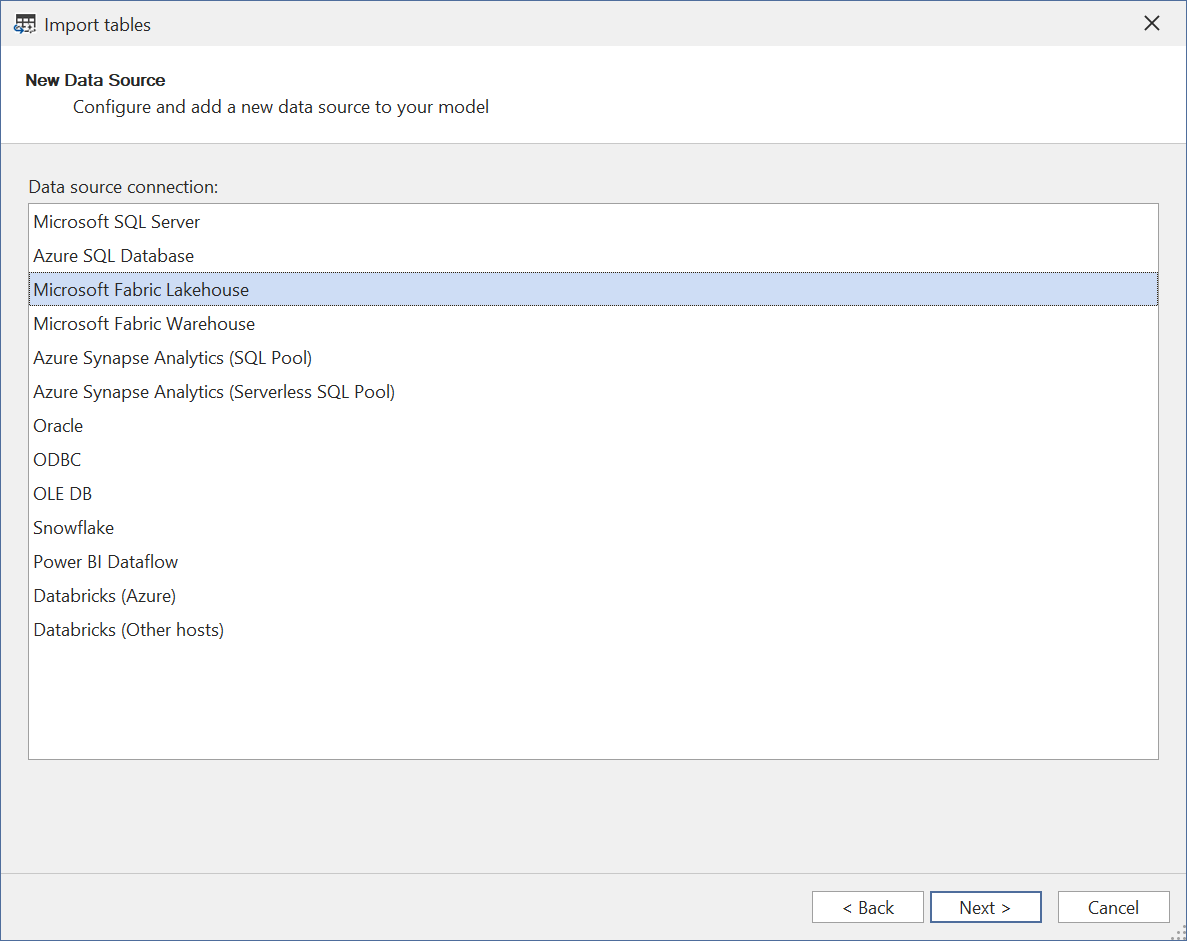
Task: Select Oracle as data source
Action: click(594, 426)
